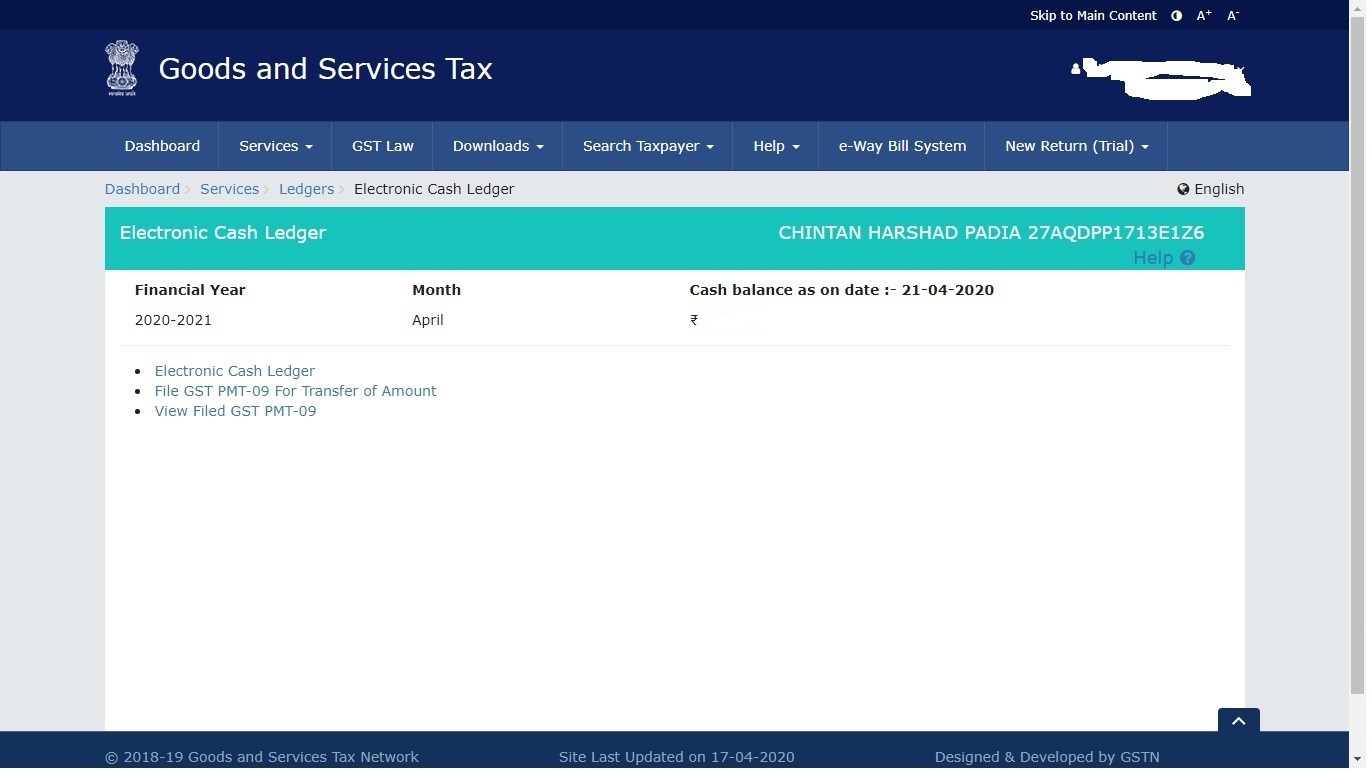Expand the New Return (Trial) dropdown

pos(1076,146)
